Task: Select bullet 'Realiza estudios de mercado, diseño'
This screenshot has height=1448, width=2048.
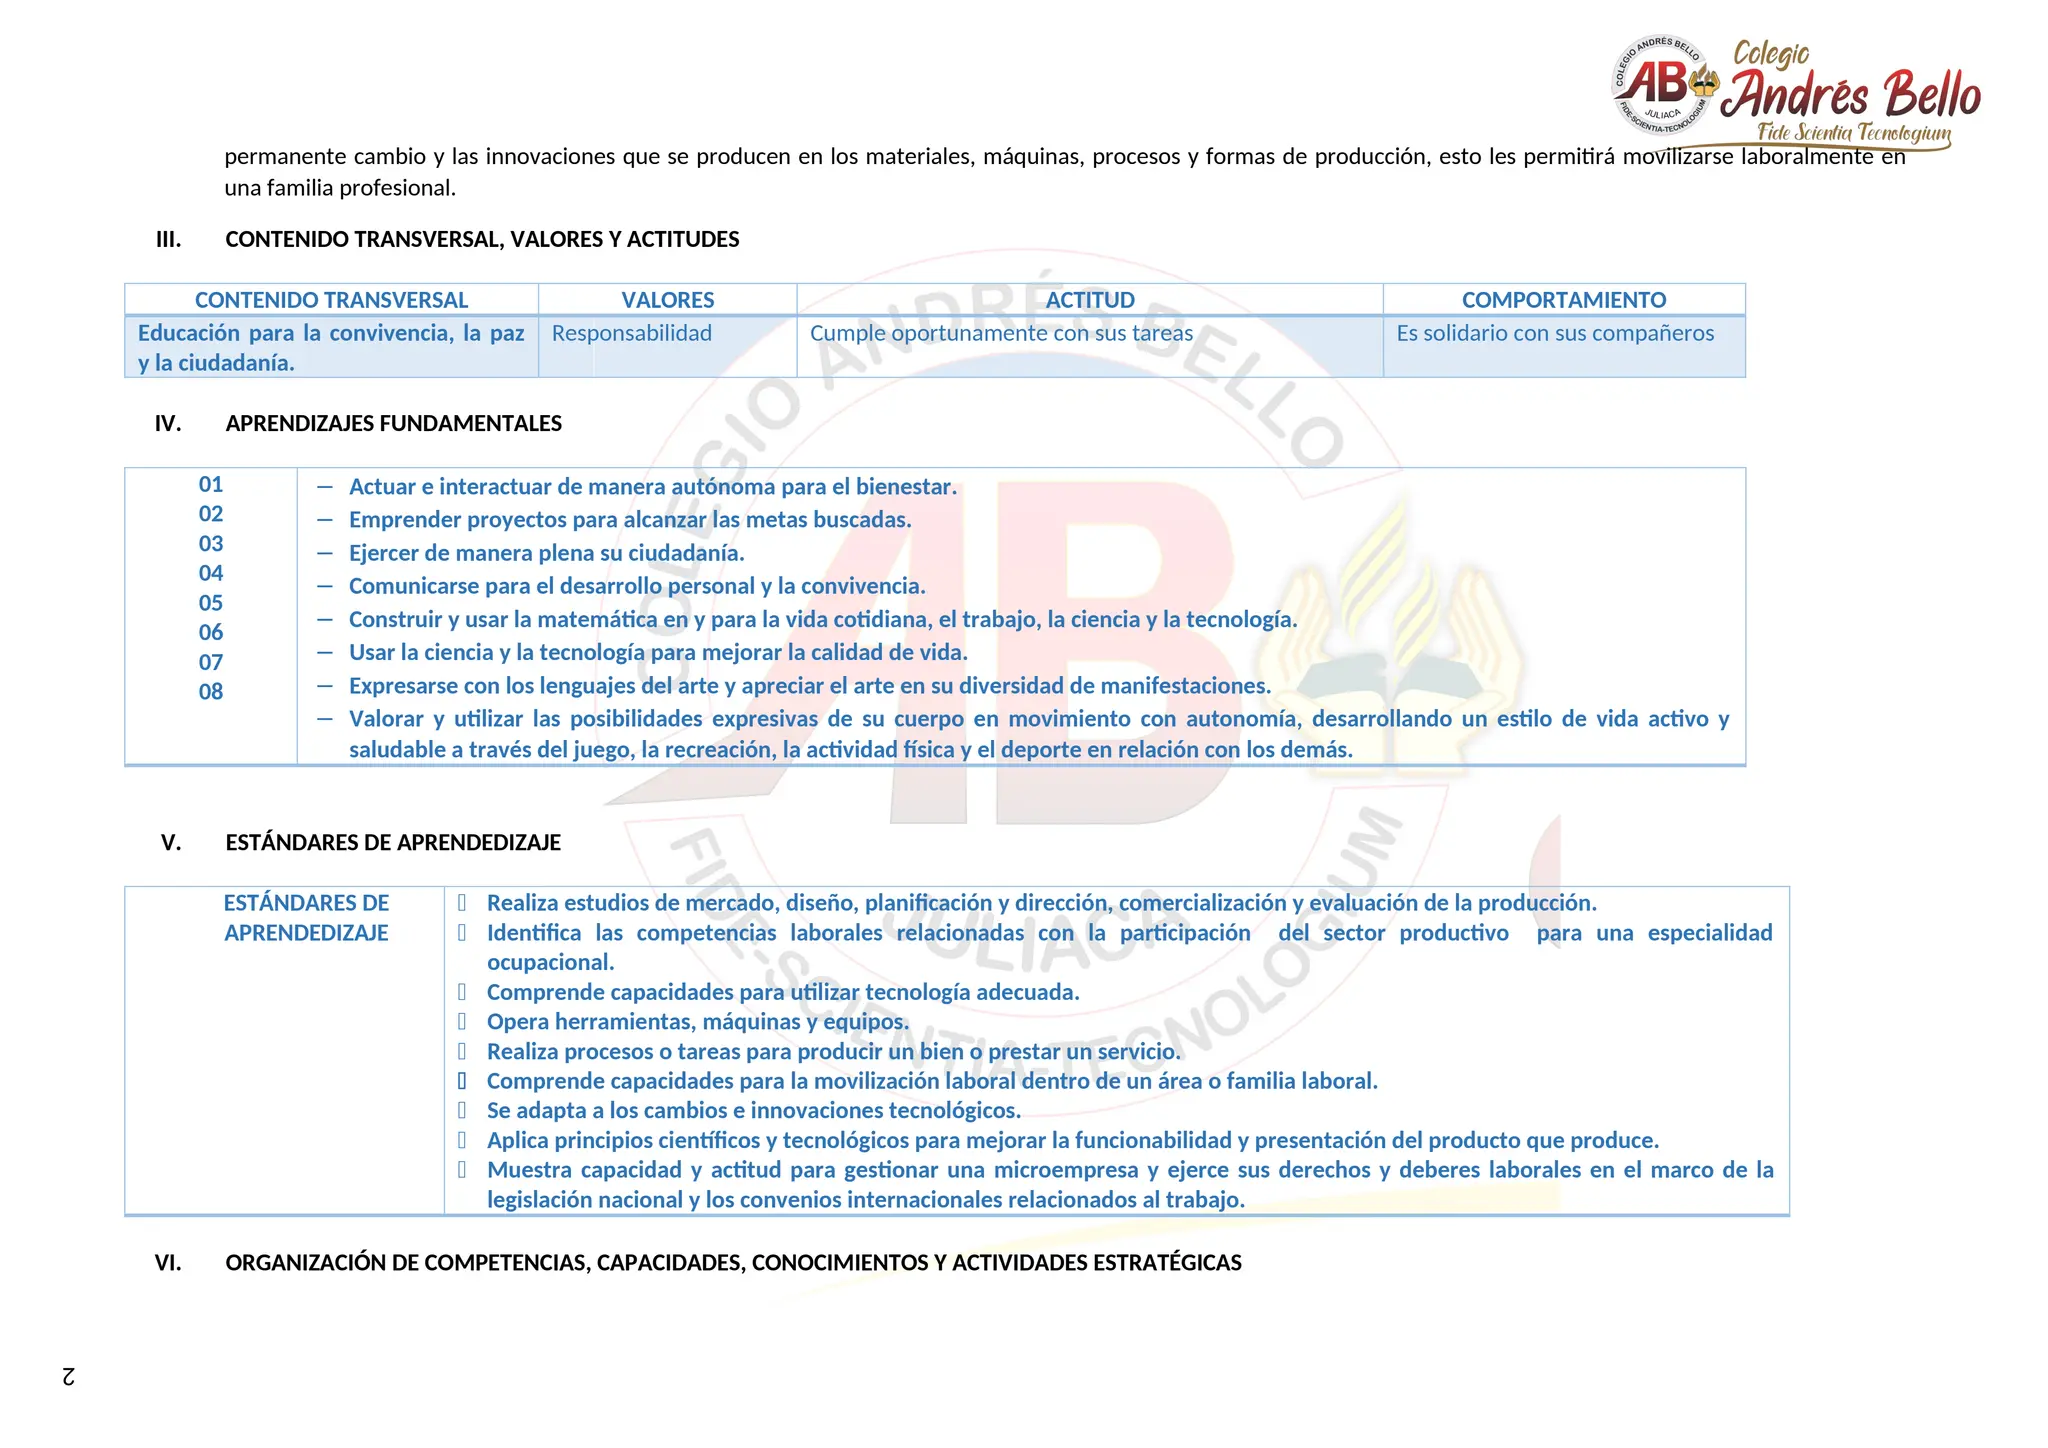Action: [1041, 903]
